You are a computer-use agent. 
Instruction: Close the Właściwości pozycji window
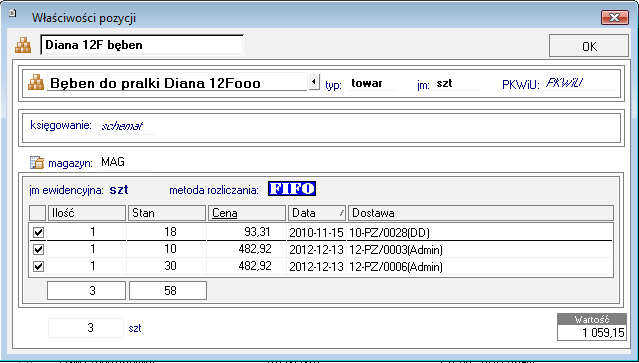point(614,18)
